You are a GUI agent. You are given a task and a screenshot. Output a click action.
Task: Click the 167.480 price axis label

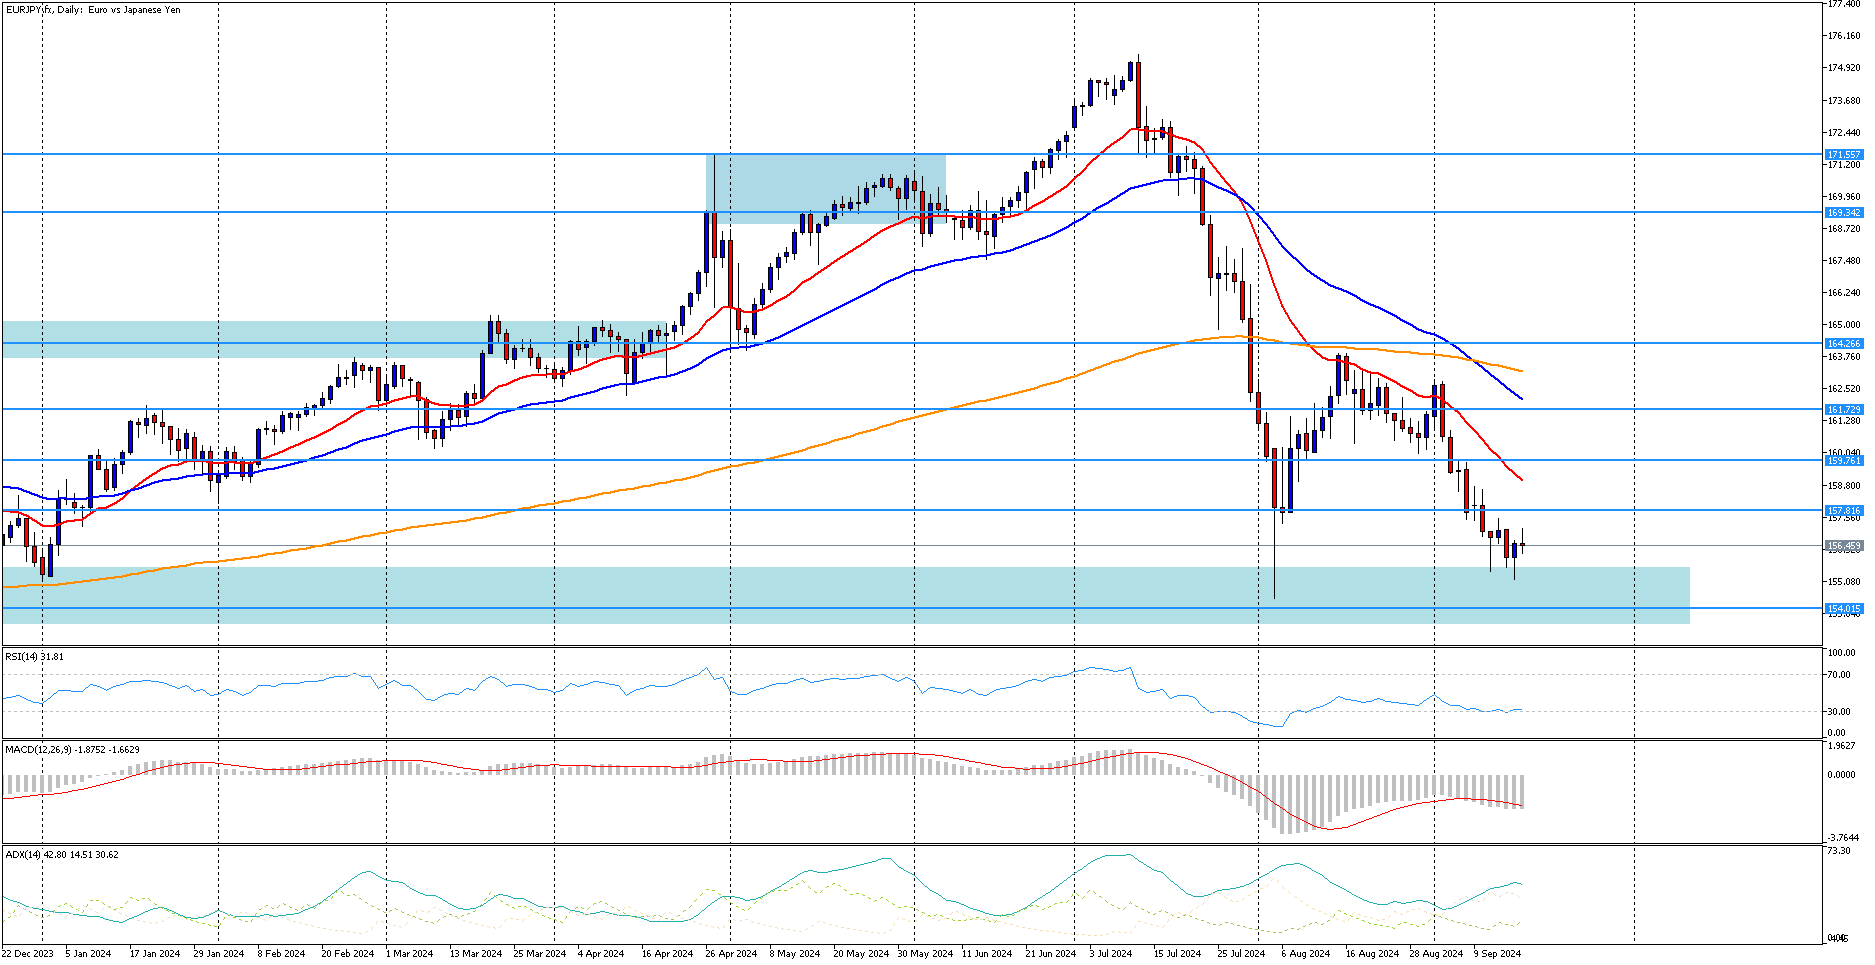pyautogui.click(x=1844, y=261)
